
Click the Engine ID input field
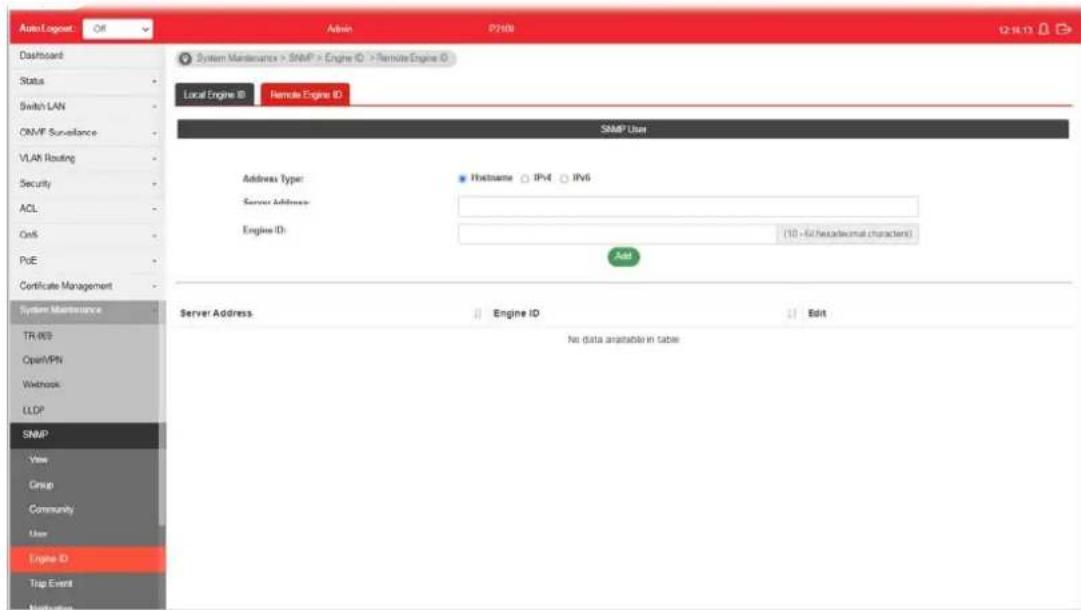(x=617, y=234)
